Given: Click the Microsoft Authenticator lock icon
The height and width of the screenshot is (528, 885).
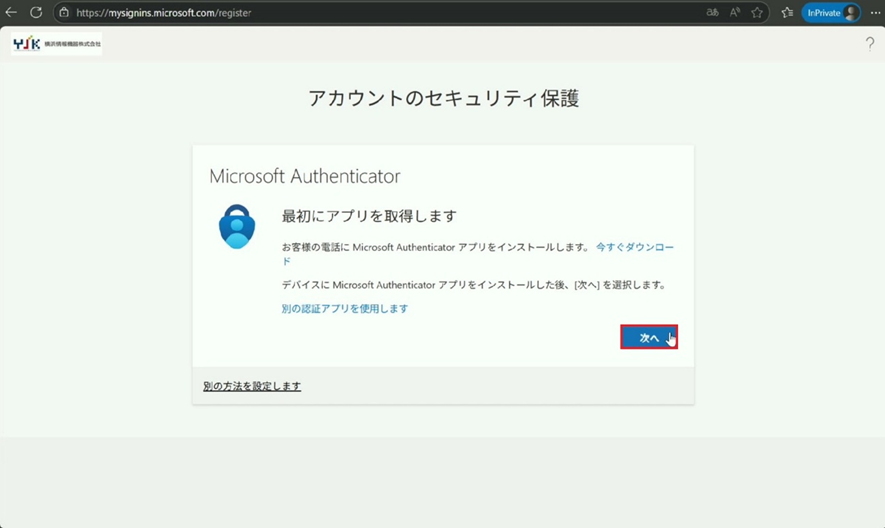Looking at the screenshot, I should click(x=237, y=226).
